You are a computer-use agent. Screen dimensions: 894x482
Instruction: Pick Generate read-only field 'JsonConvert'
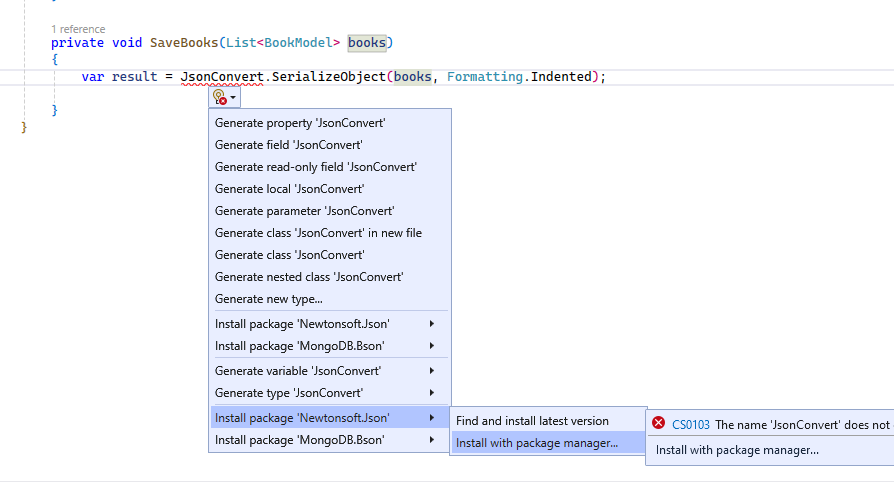click(315, 167)
